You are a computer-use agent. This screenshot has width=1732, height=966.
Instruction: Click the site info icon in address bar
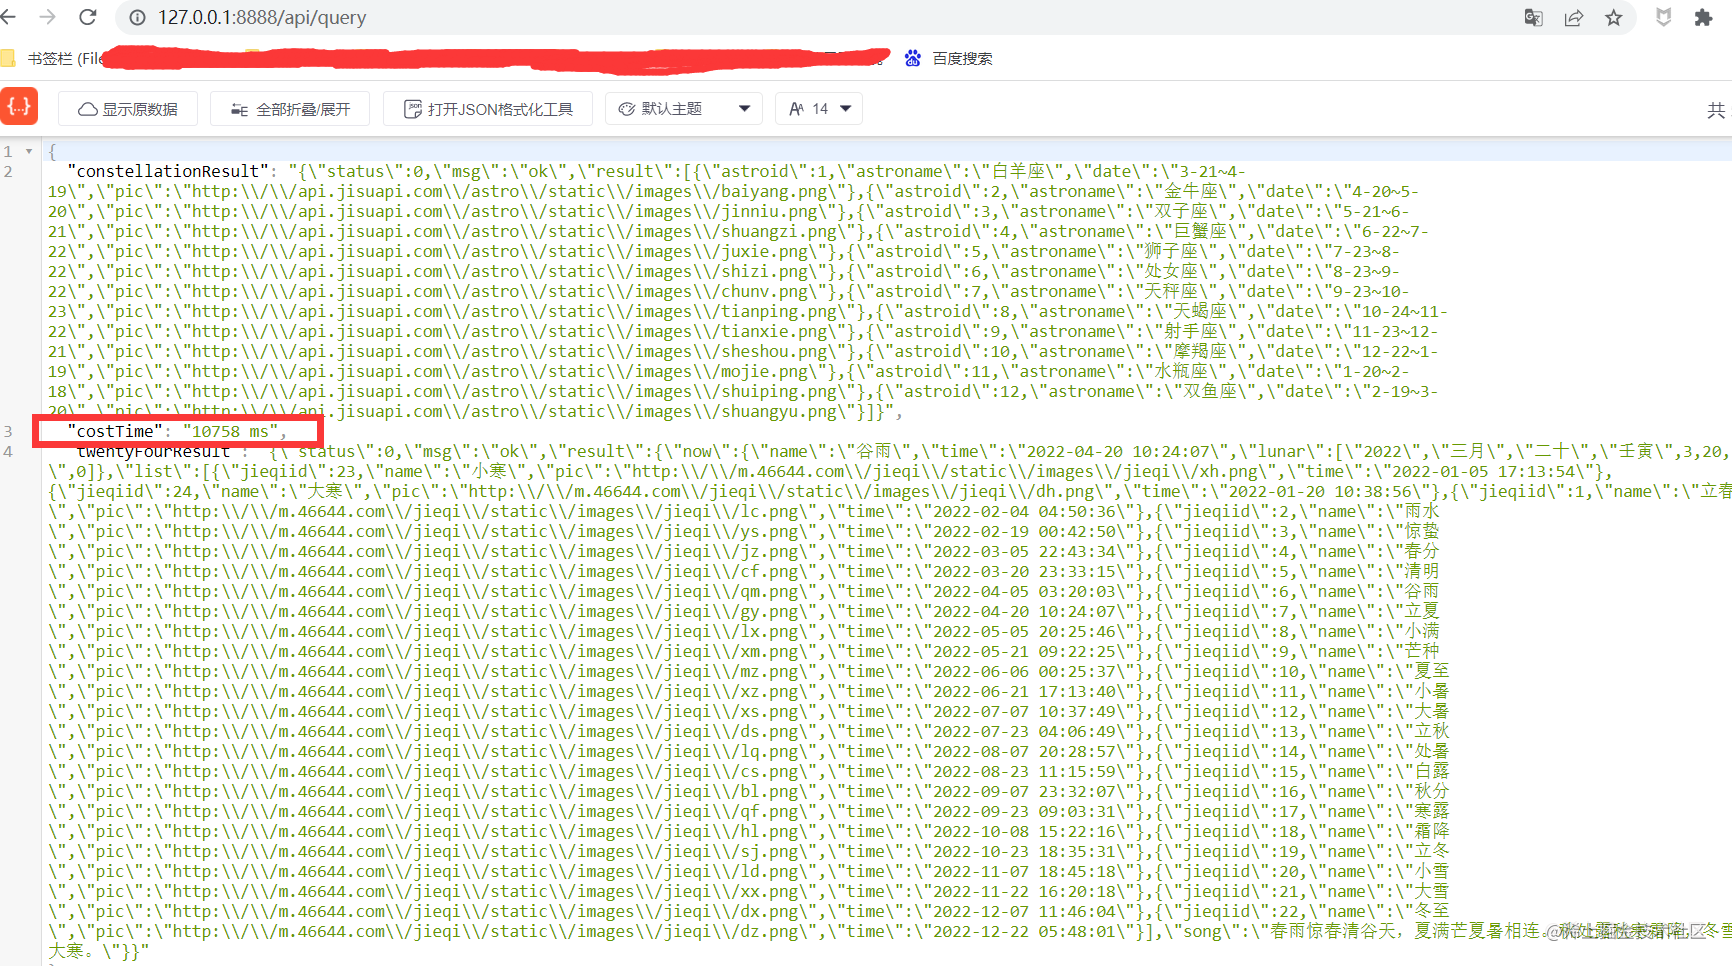pos(138,18)
